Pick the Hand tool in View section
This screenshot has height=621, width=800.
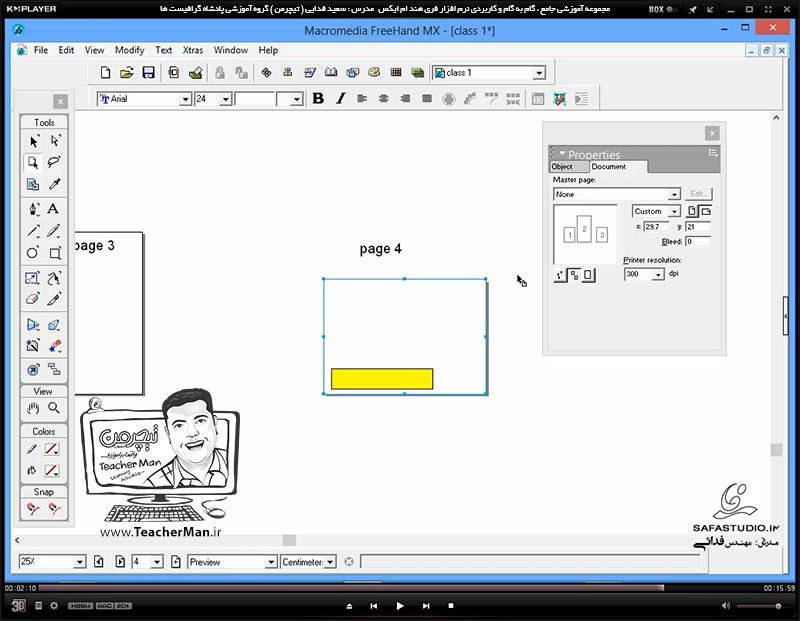click(33, 408)
